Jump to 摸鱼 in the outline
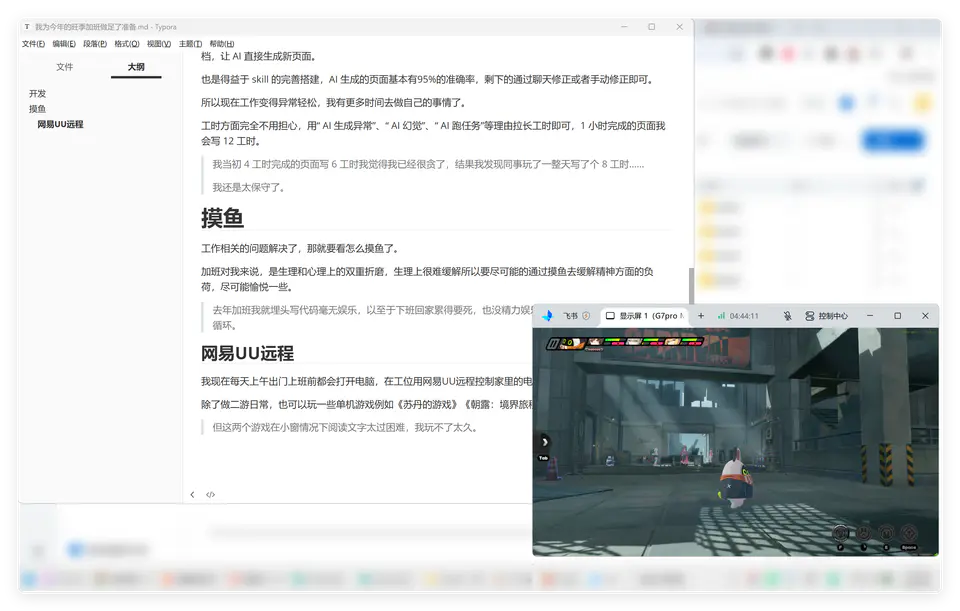The height and width of the screenshot is (611, 960). pos(37,109)
